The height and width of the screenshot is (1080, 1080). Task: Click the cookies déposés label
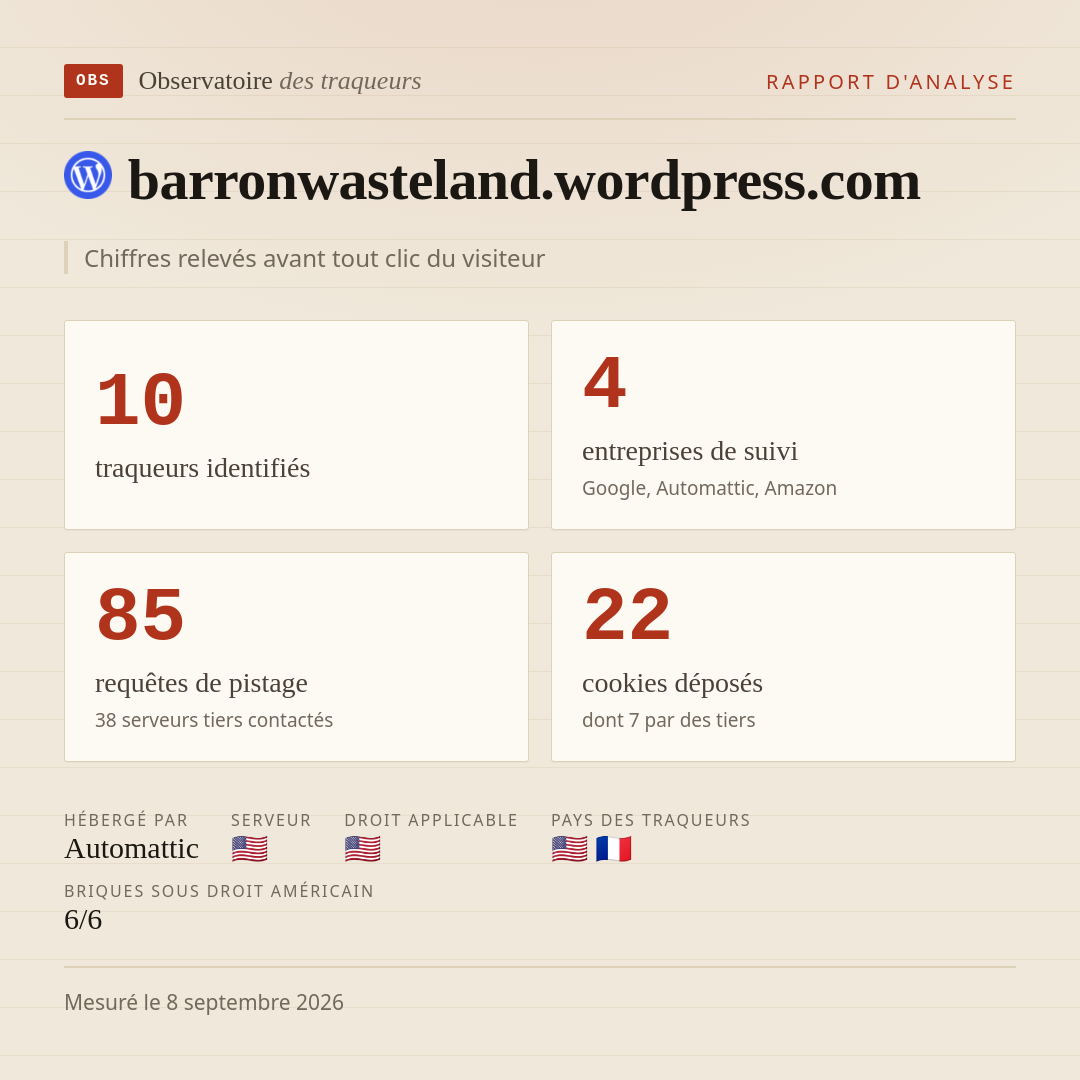tap(672, 683)
